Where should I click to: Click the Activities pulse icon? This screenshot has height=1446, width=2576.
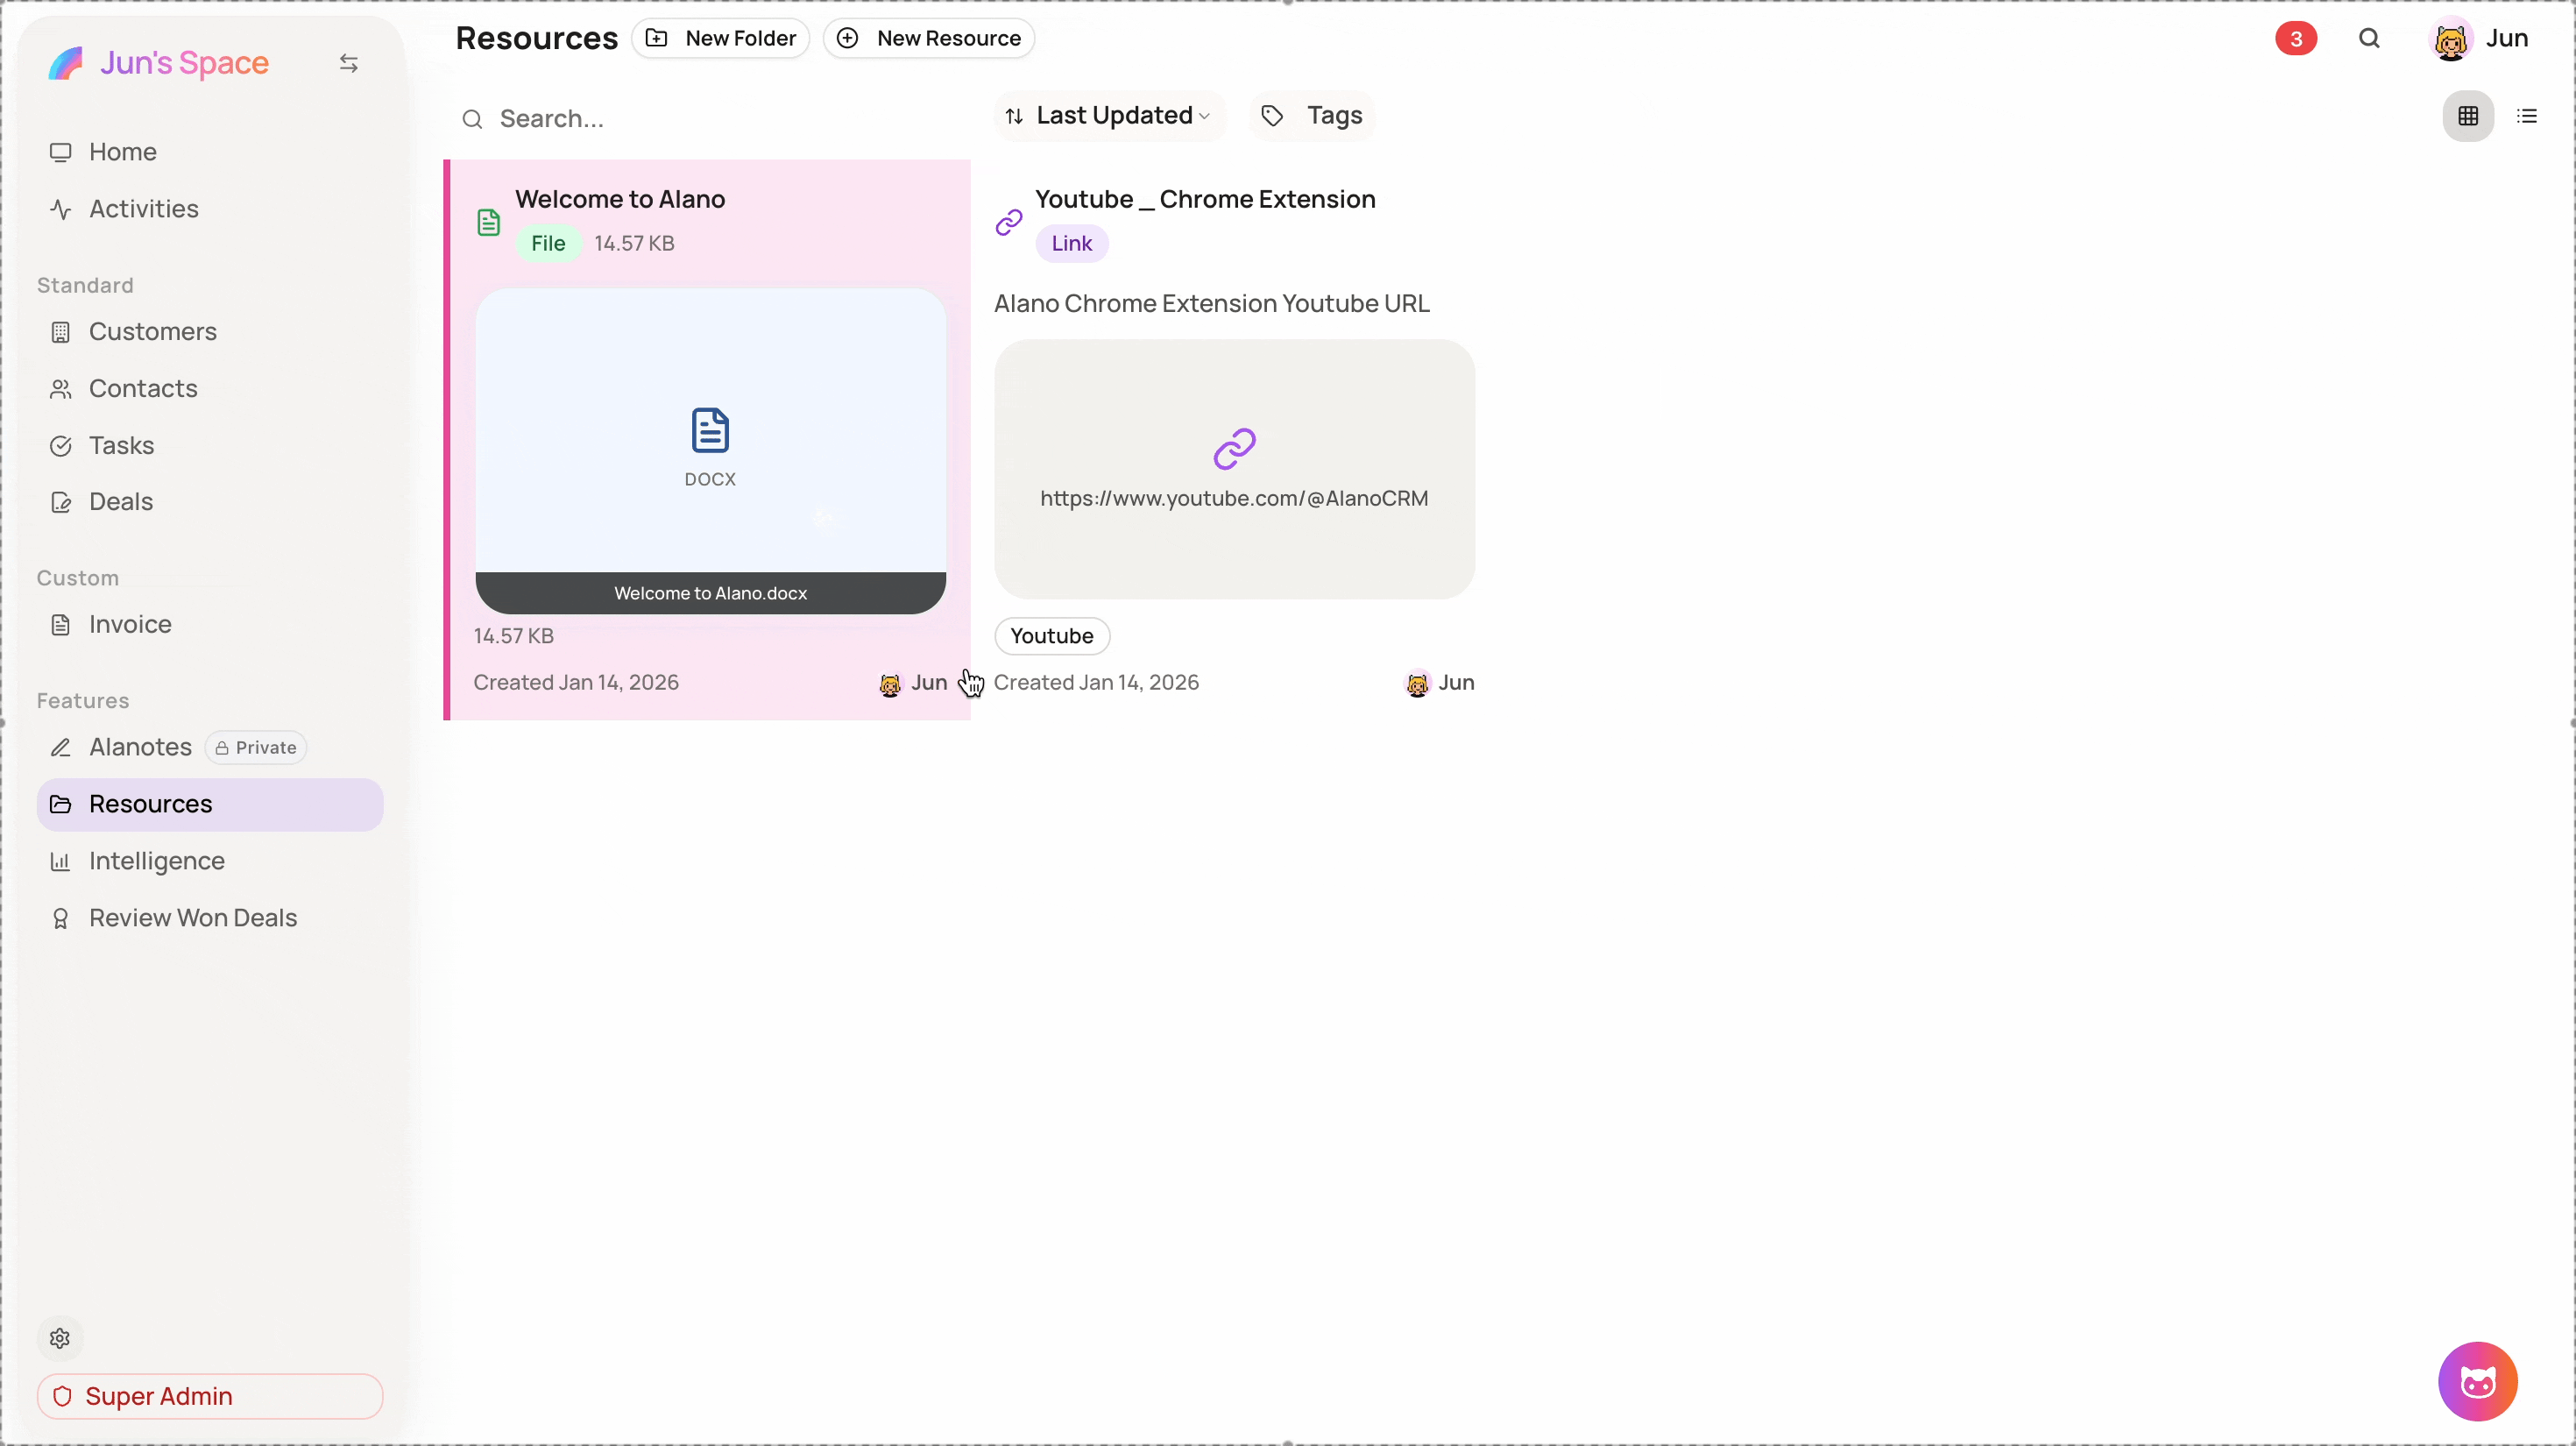(61, 209)
